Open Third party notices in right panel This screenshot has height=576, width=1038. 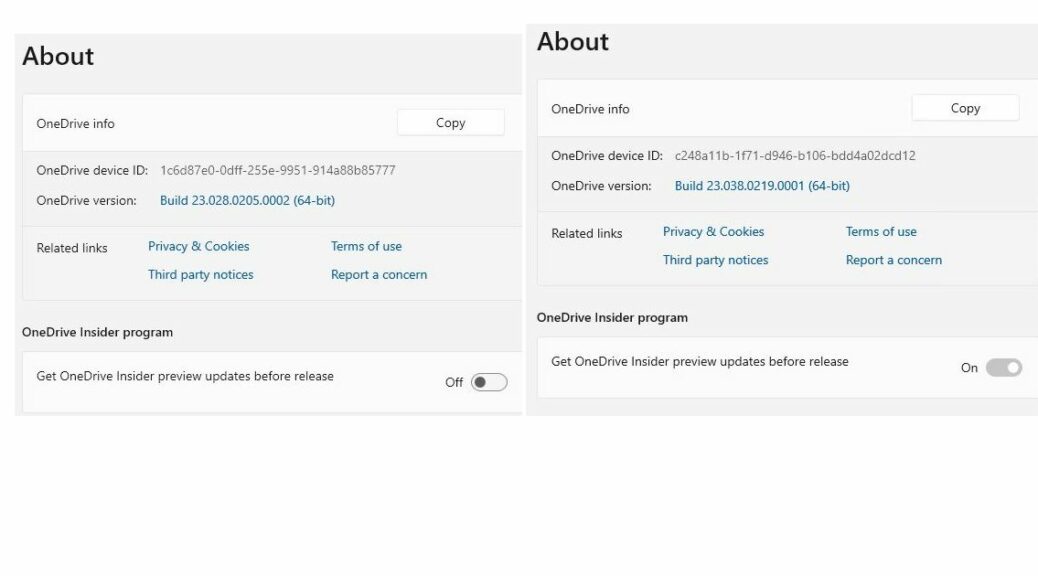(716, 260)
